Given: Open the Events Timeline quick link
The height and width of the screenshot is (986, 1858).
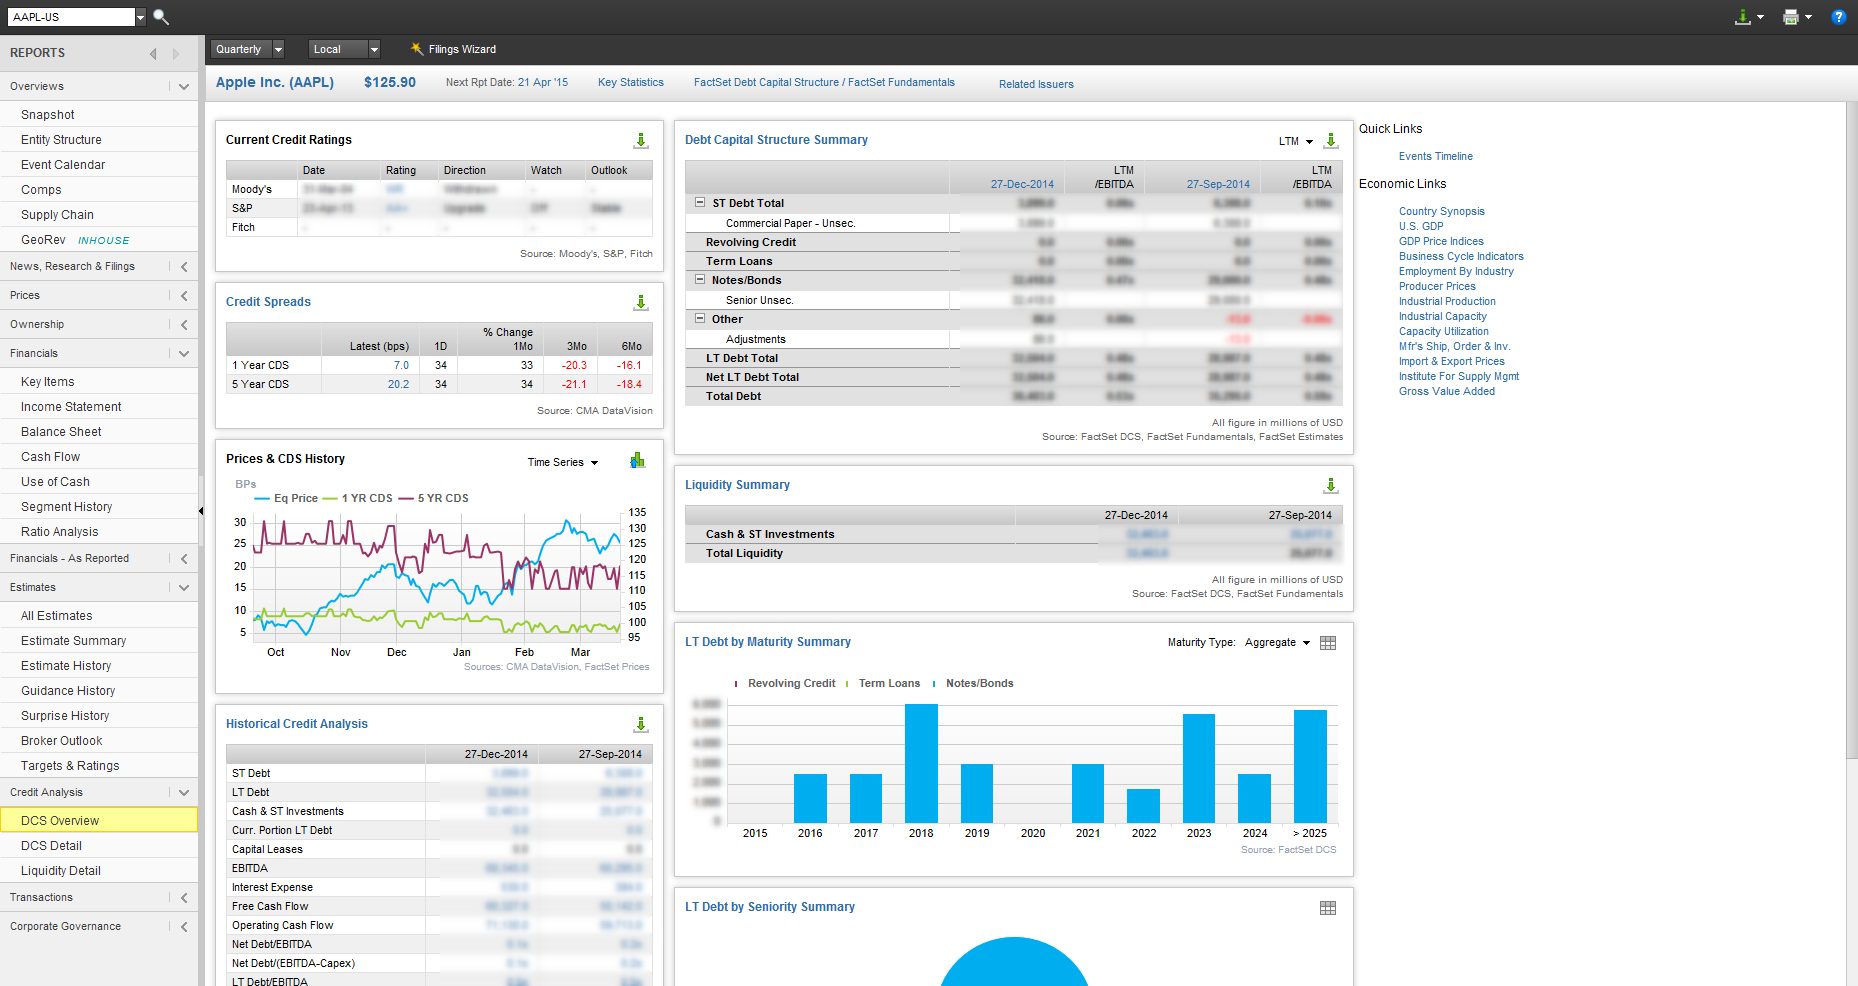Looking at the screenshot, I should [x=1436, y=157].
